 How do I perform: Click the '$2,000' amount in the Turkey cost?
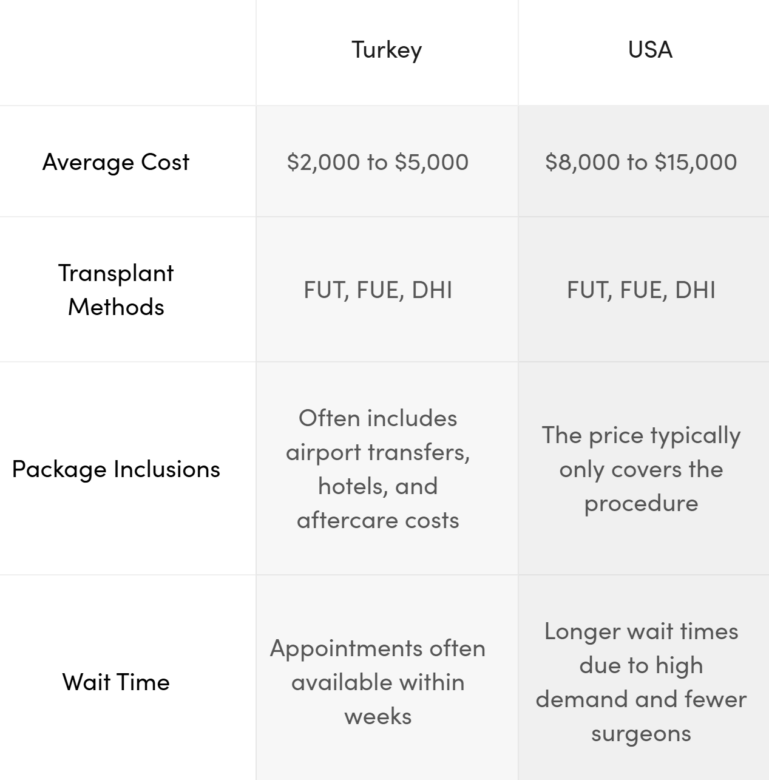click(x=322, y=162)
